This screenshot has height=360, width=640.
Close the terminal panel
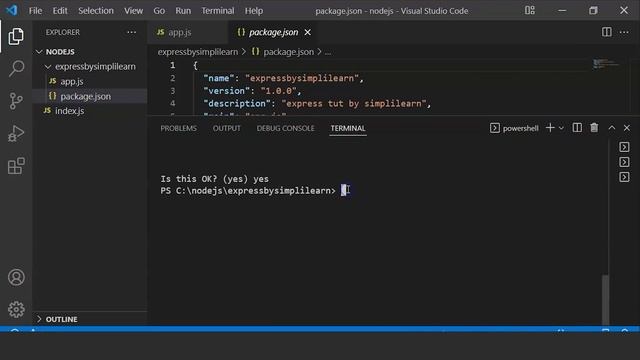point(627,128)
